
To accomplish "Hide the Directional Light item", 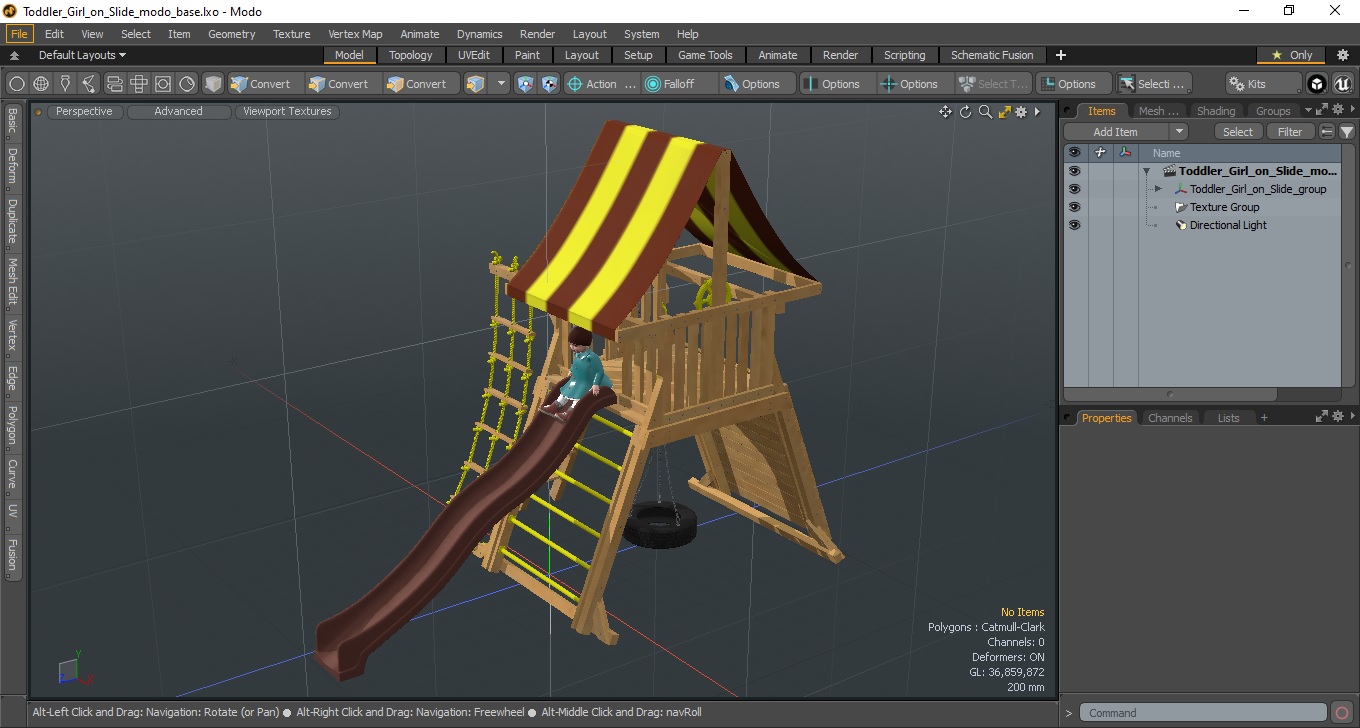I will pos(1074,225).
